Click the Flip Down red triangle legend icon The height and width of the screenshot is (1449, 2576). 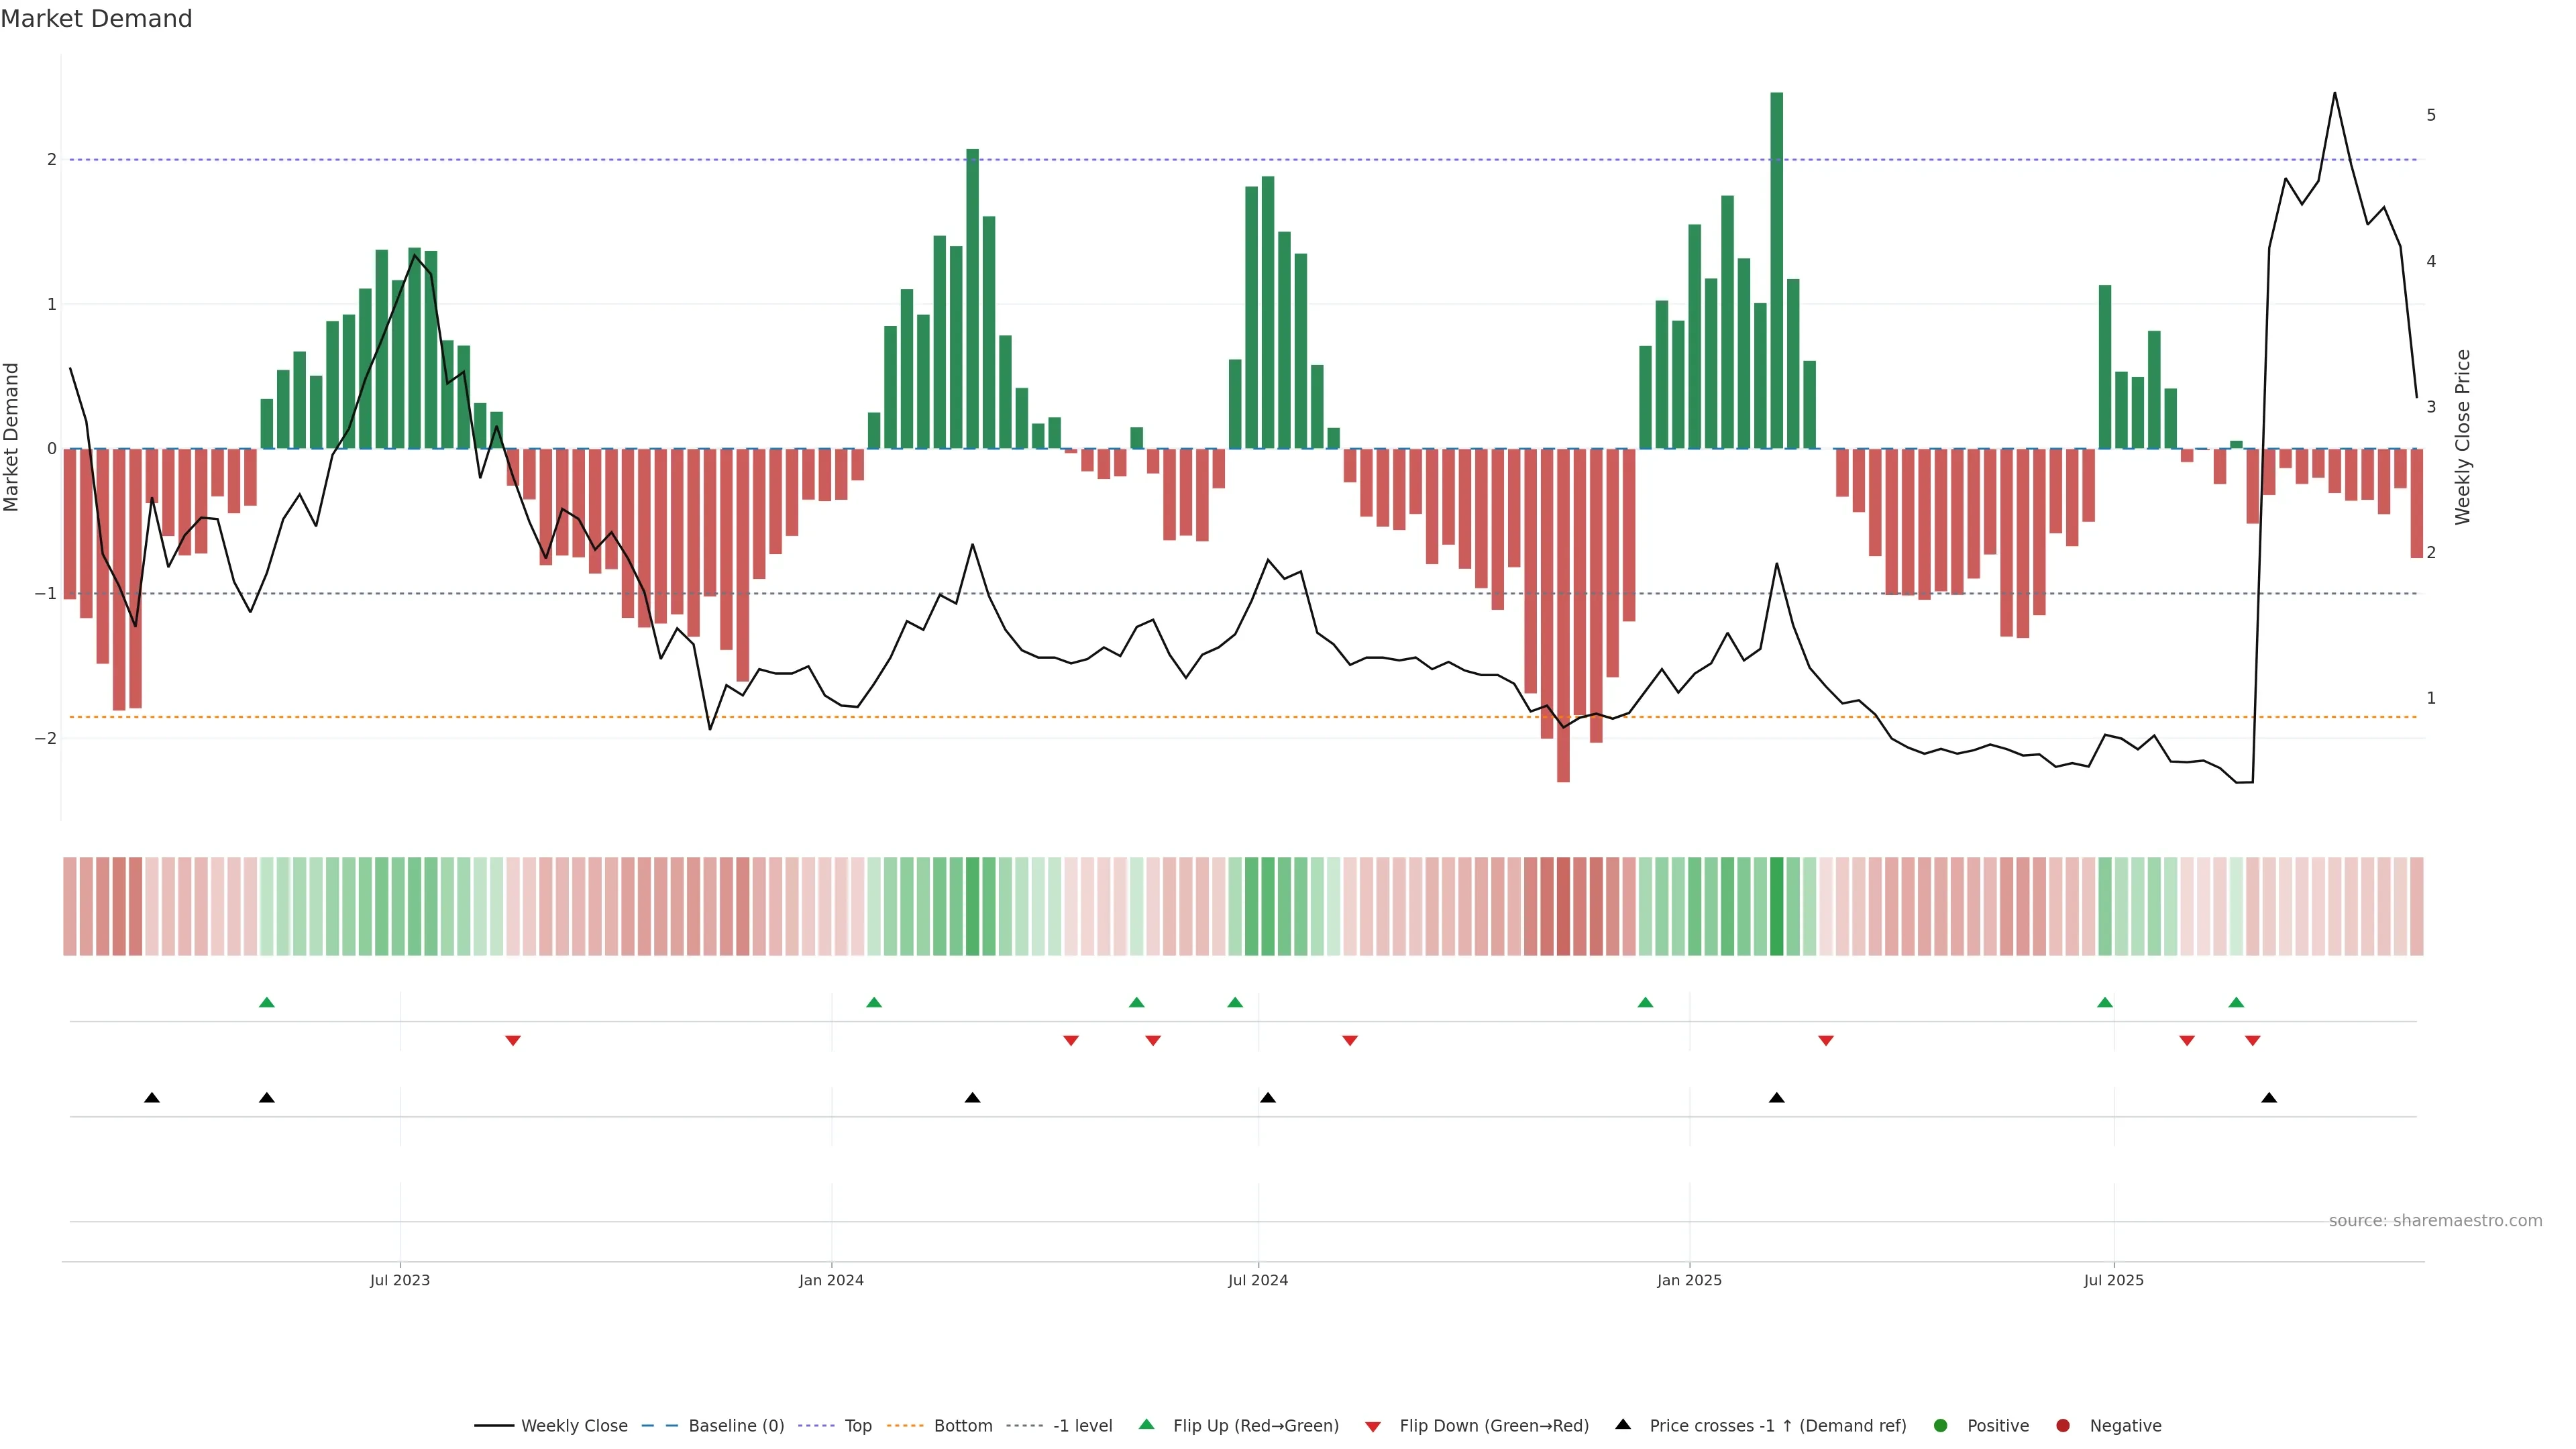tap(1372, 1426)
